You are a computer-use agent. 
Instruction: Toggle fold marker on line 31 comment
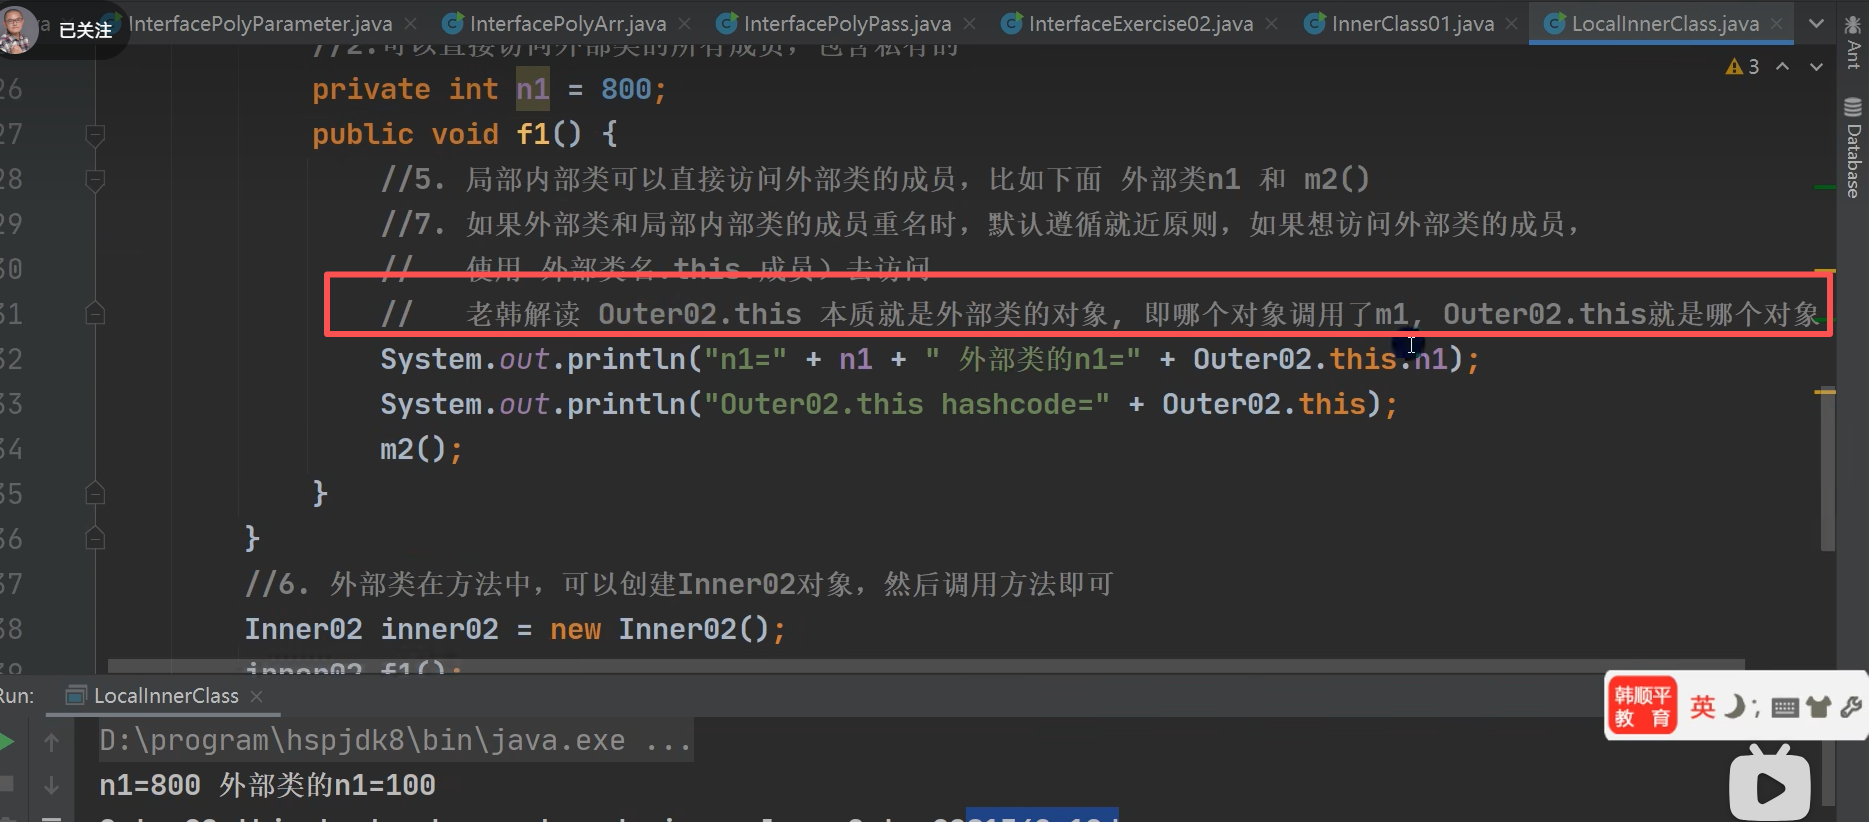[x=95, y=314]
